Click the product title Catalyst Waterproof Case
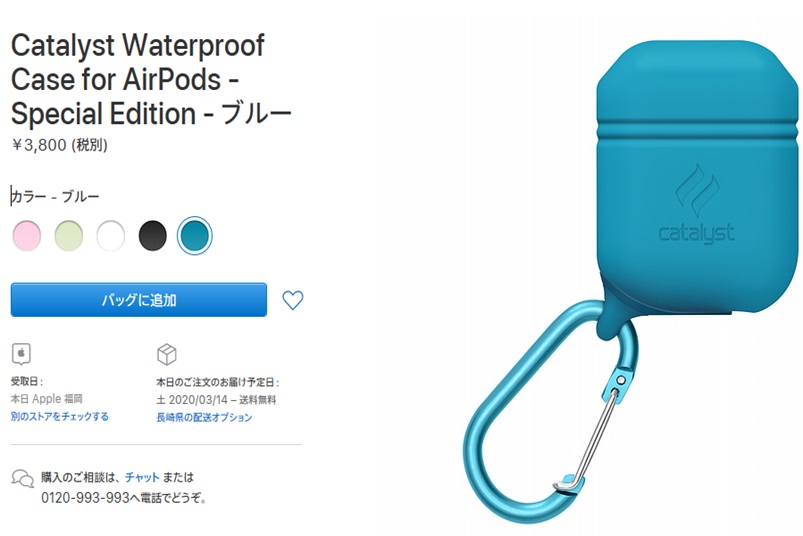 point(151,79)
